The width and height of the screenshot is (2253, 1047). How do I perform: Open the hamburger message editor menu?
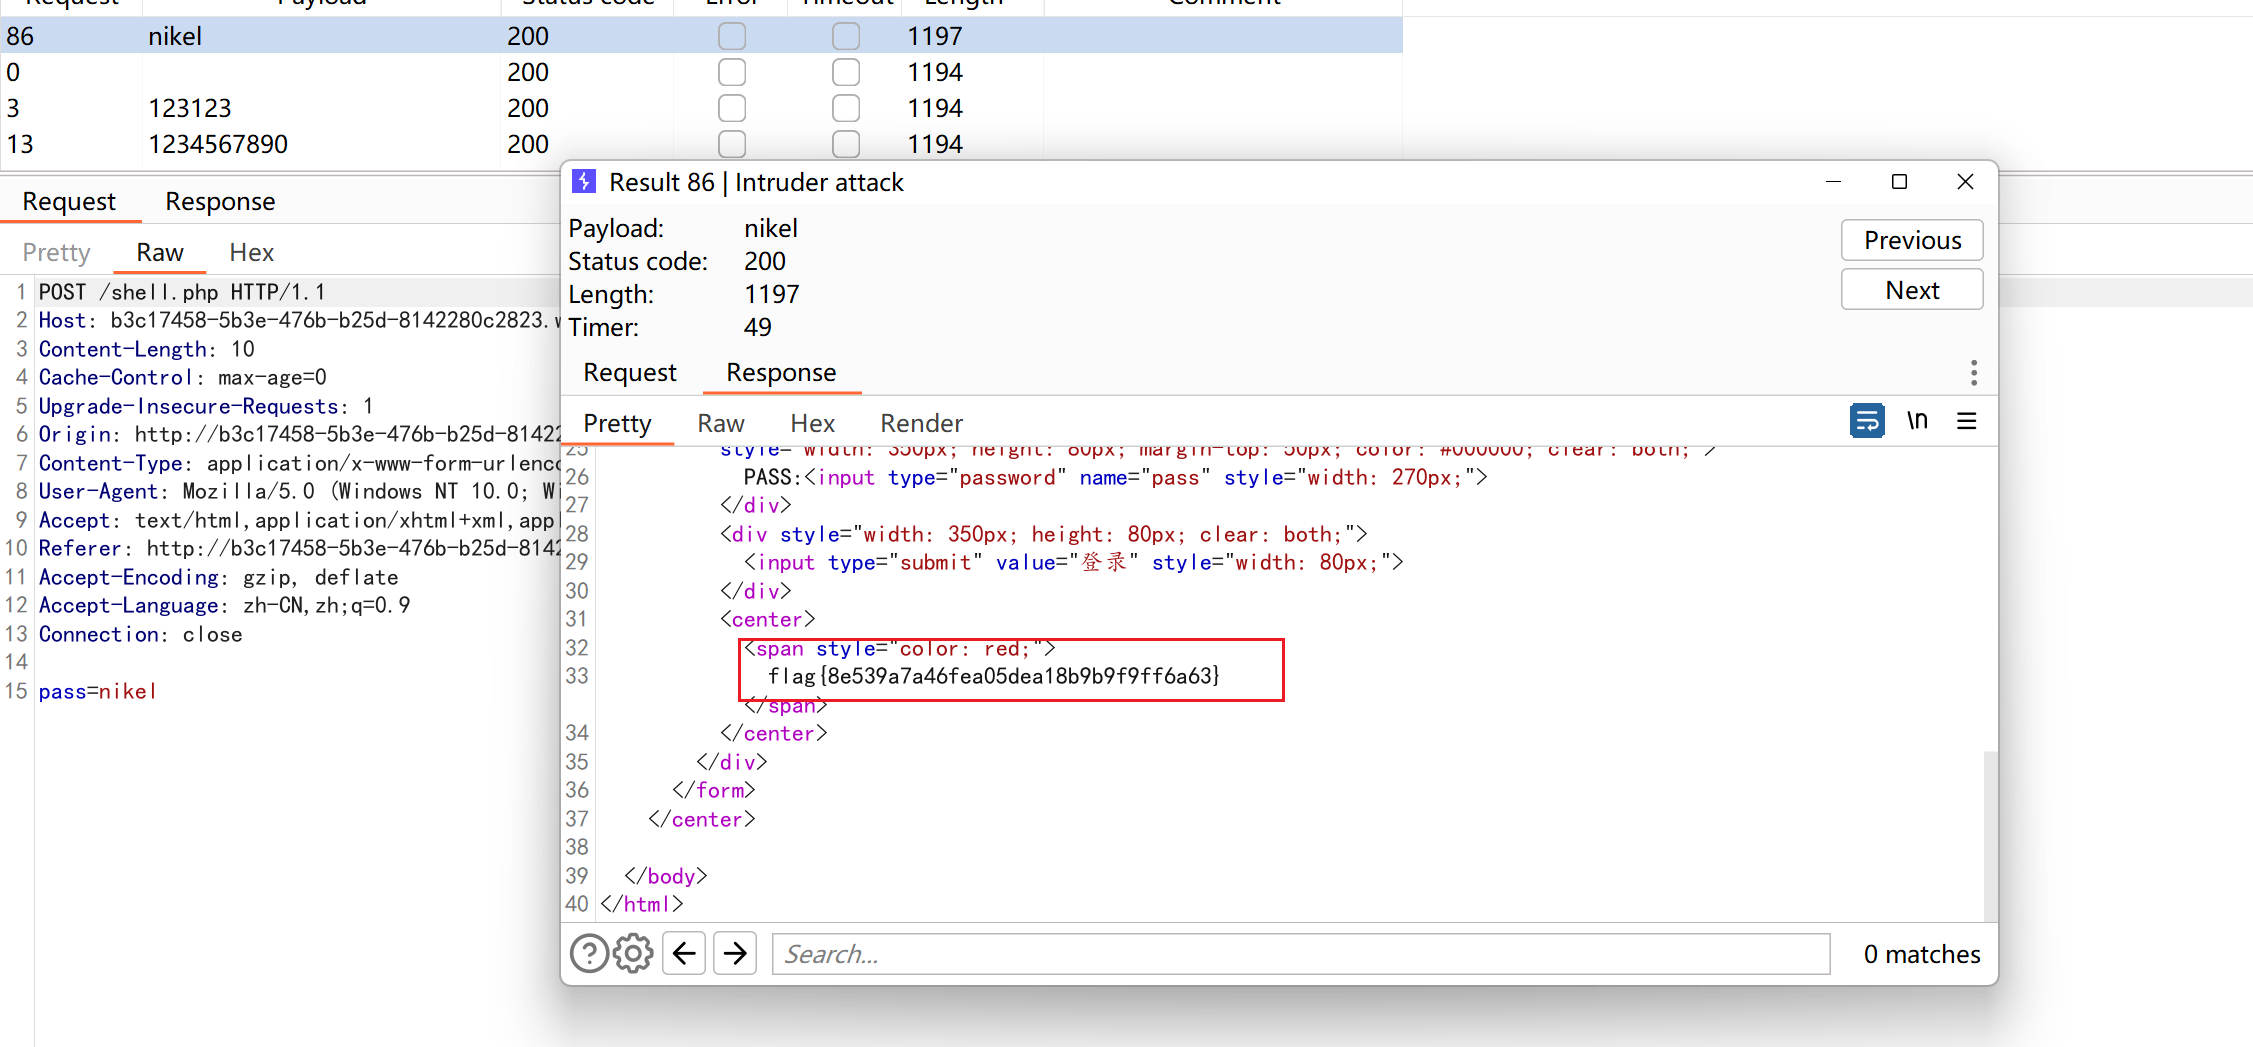point(1966,421)
